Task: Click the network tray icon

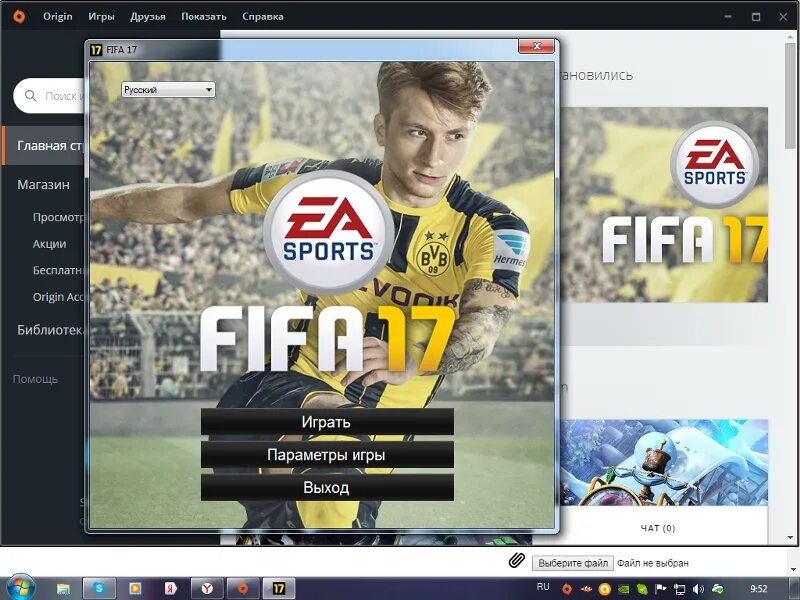Action: pos(680,589)
